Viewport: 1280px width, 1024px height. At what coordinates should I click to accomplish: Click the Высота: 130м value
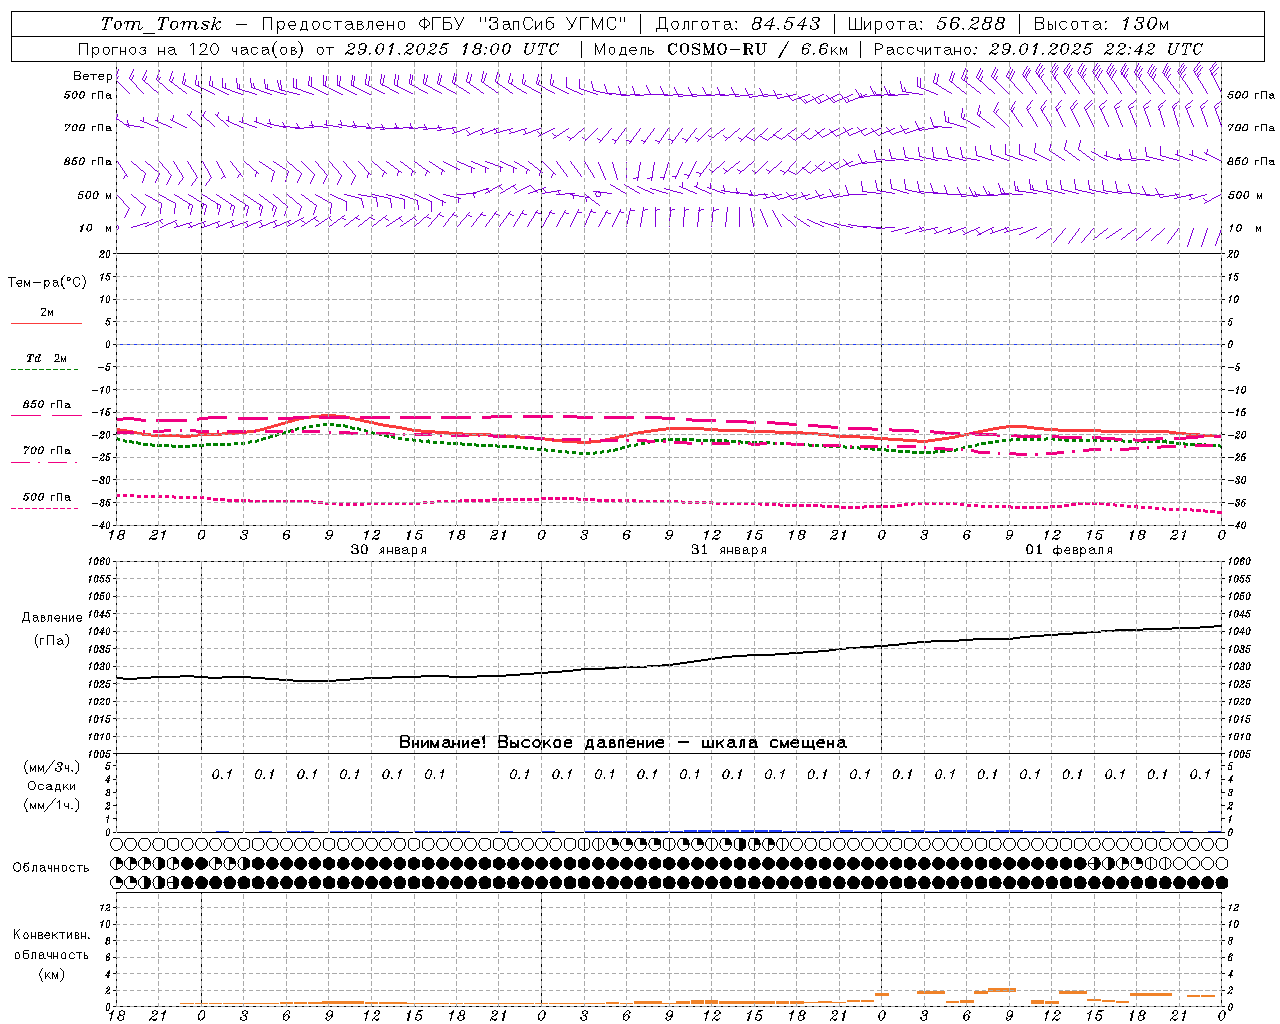(1101, 24)
